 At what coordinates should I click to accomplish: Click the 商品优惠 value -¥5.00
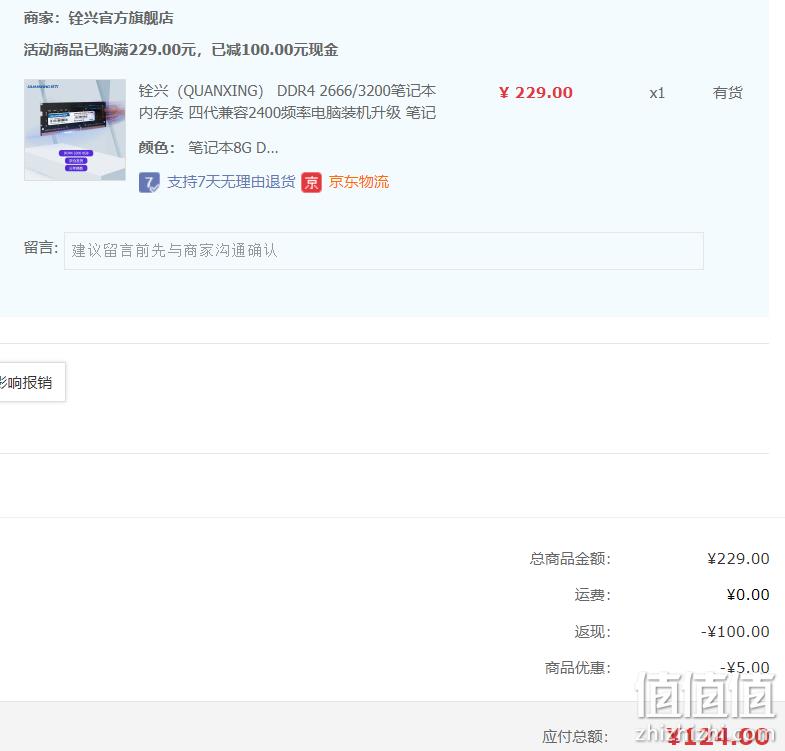[744, 667]
